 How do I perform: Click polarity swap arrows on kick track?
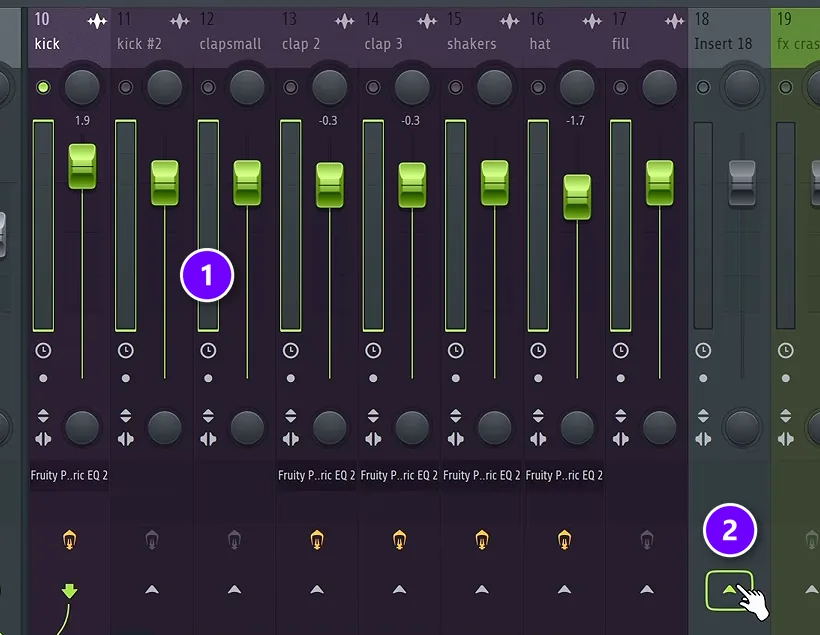pos(43,416)
